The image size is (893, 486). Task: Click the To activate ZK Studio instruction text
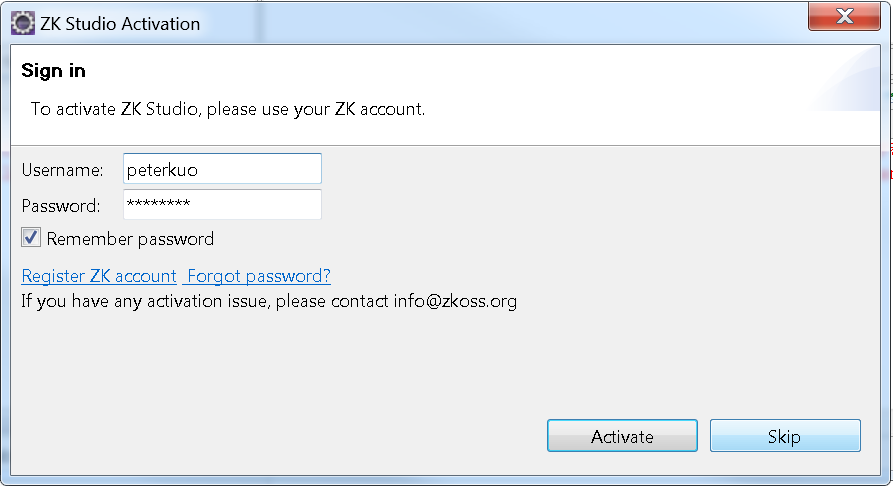tap(228, 109)
